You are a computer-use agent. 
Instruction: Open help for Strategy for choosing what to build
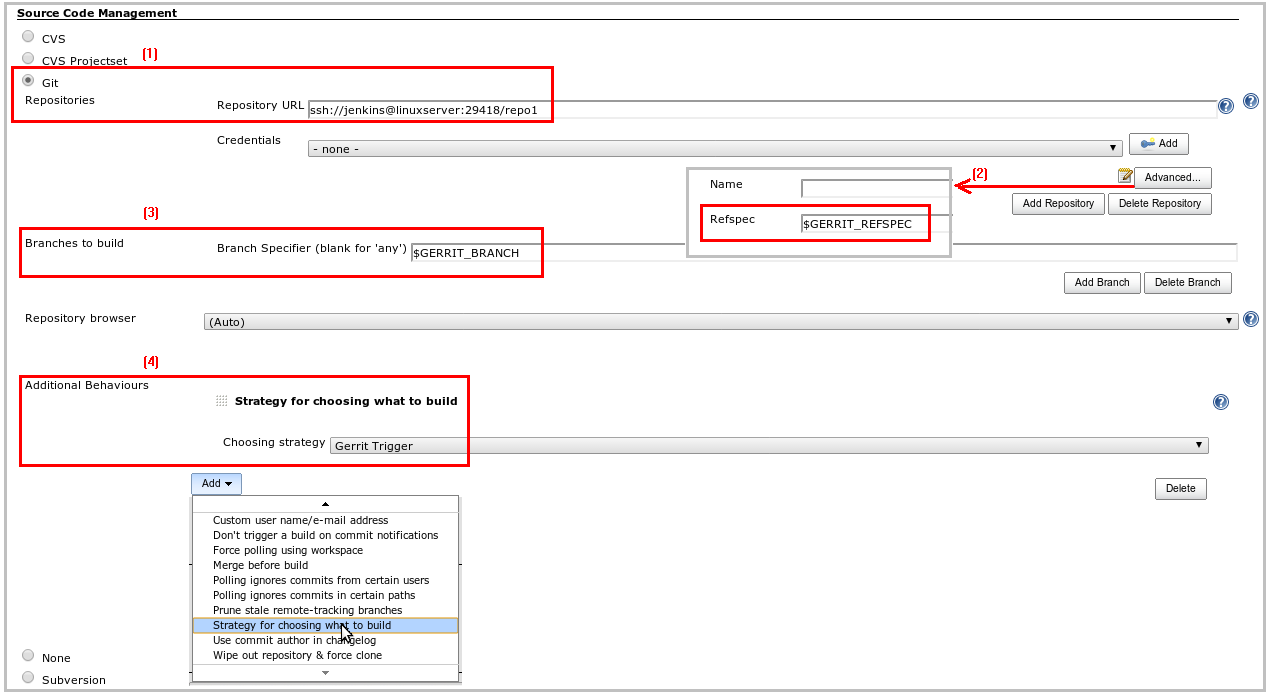1220,402
